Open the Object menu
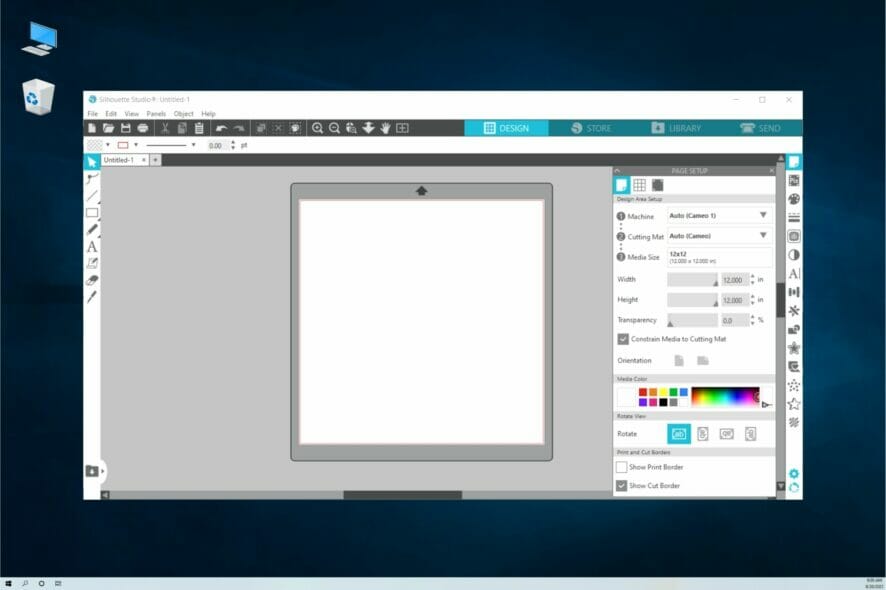The image size is (886, 590). (184, 114)
